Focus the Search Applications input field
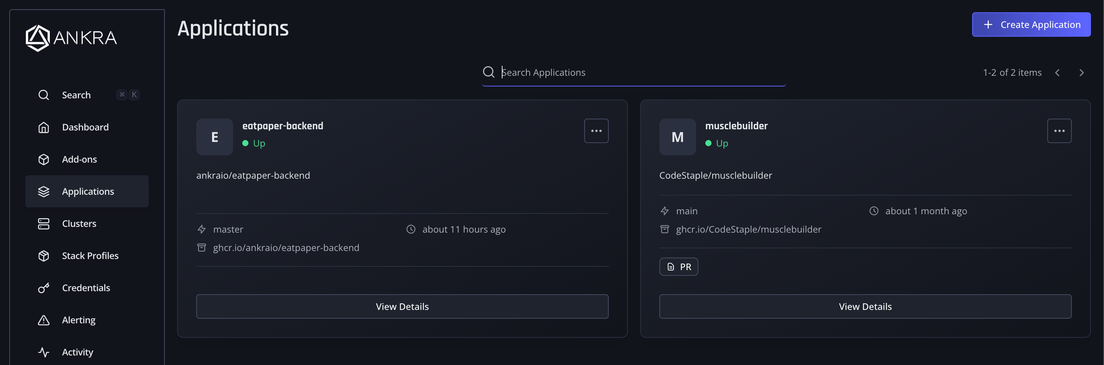The width and height of the screenshot is (1104, 365). 634,72
